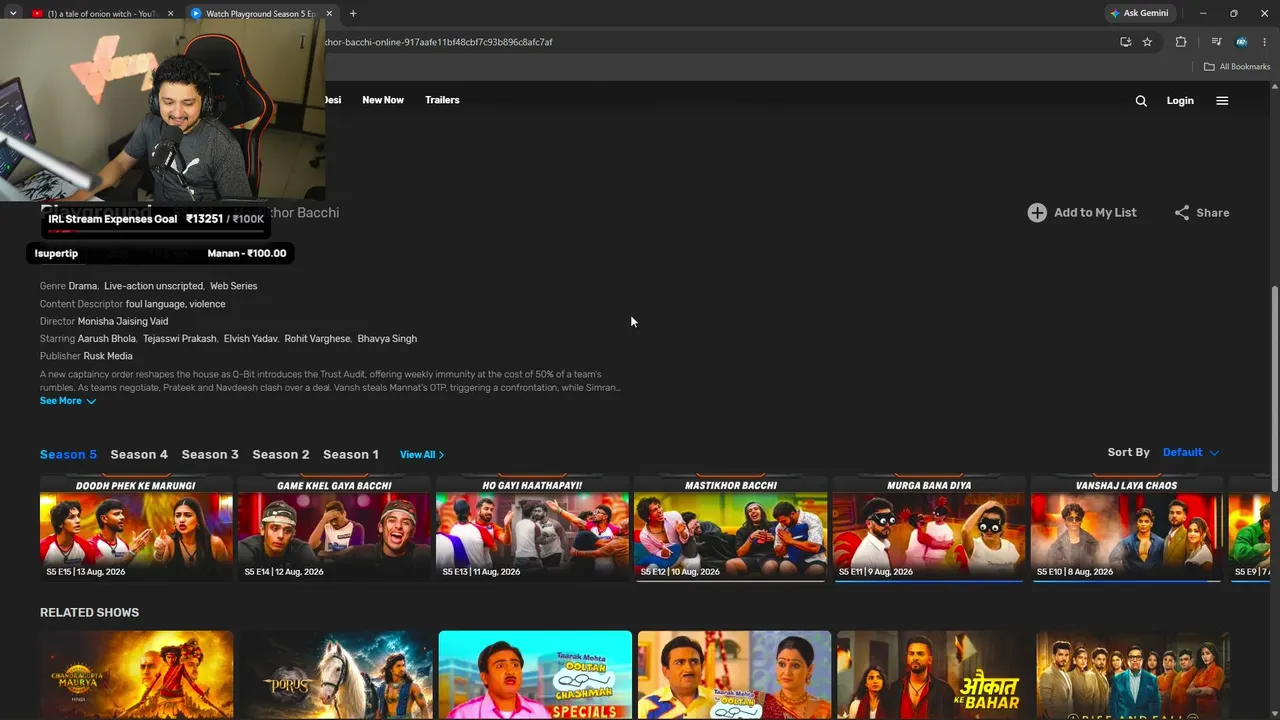
Task: Click the Ask Gemini button
Action: point(1139,14)
